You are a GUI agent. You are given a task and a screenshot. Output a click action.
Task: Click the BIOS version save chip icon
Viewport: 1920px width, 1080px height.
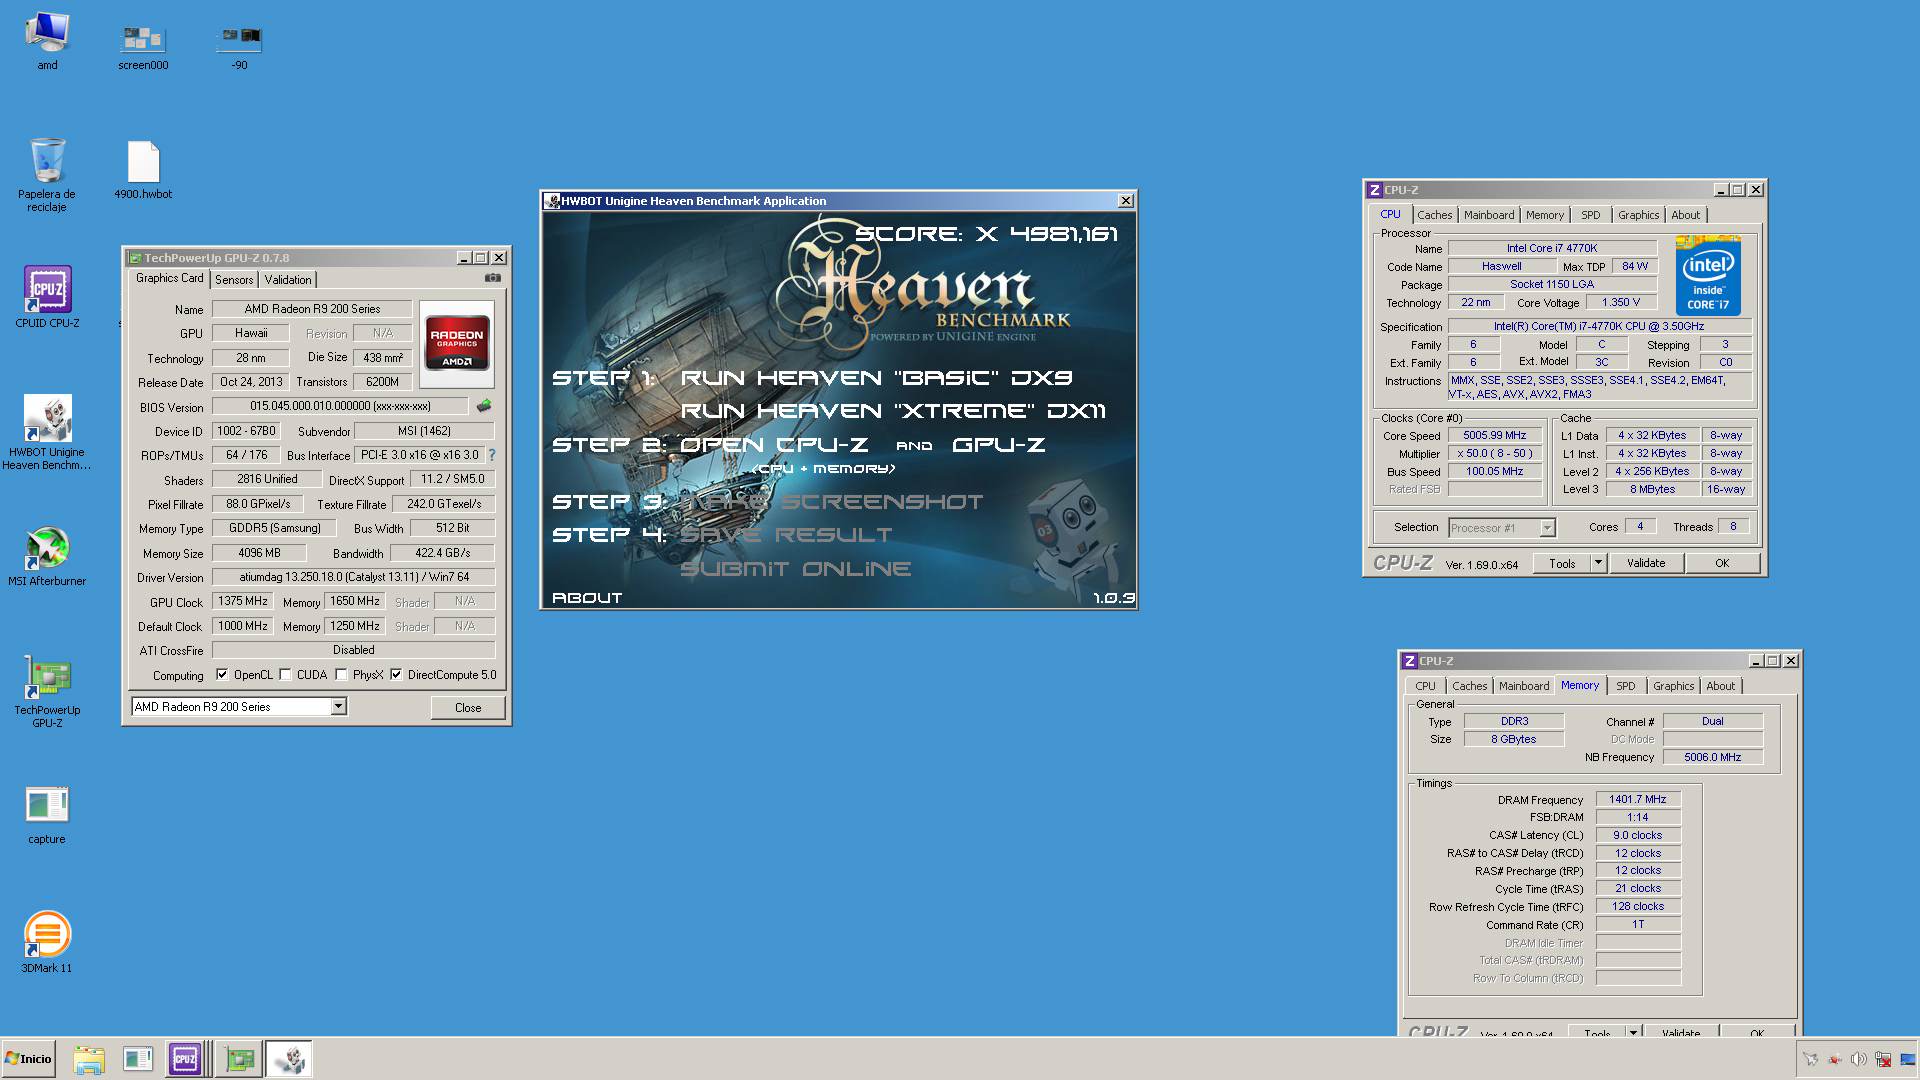pyautogui.click(x=484, y=406)
